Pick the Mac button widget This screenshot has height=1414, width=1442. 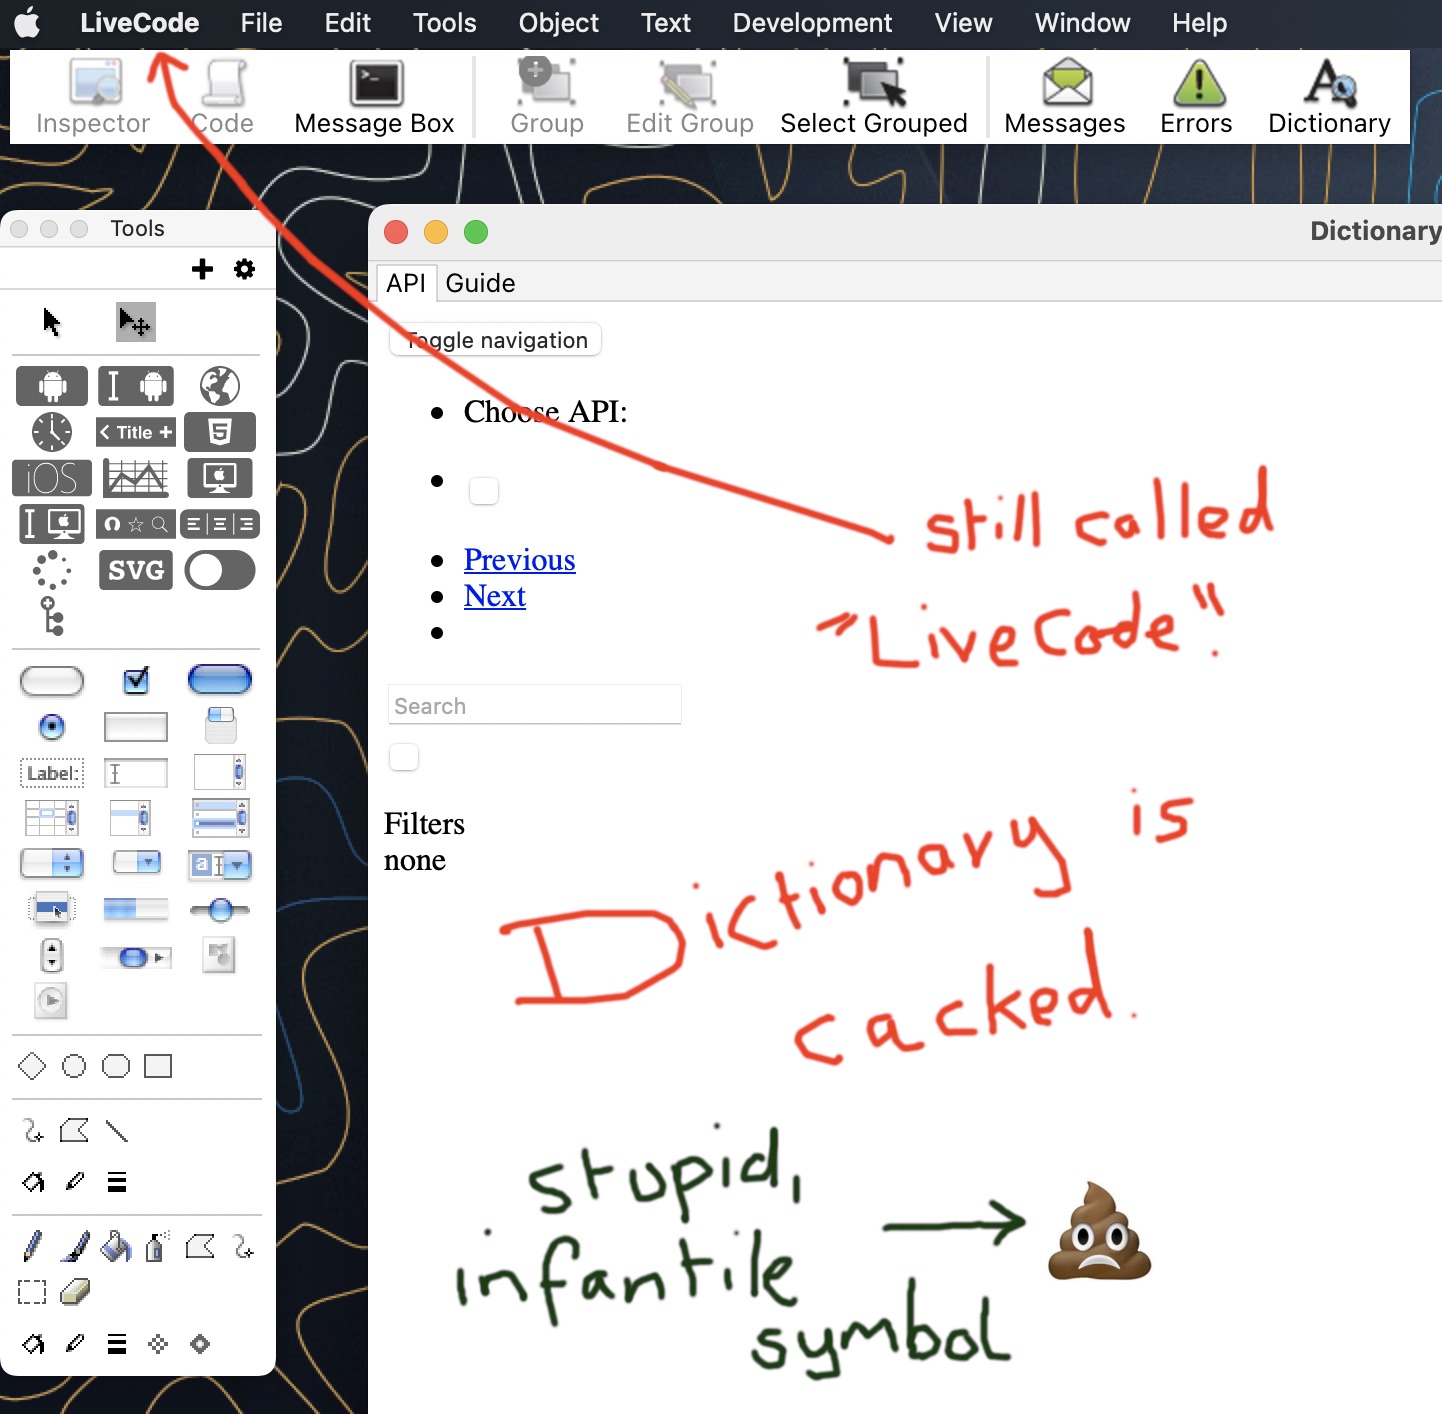coord(220,478)
